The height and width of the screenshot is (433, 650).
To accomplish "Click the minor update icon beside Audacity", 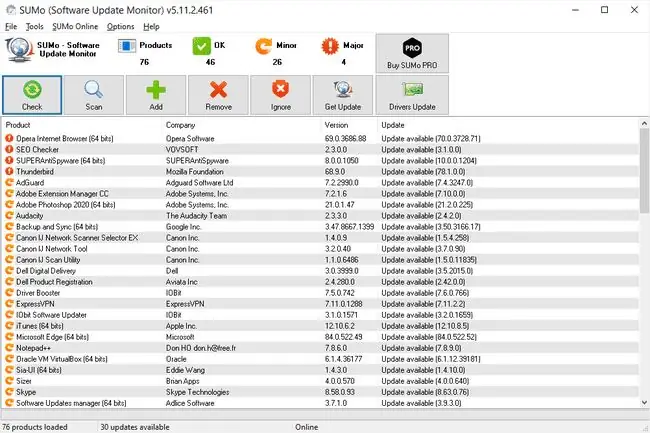I will click(x=9, y=215).
